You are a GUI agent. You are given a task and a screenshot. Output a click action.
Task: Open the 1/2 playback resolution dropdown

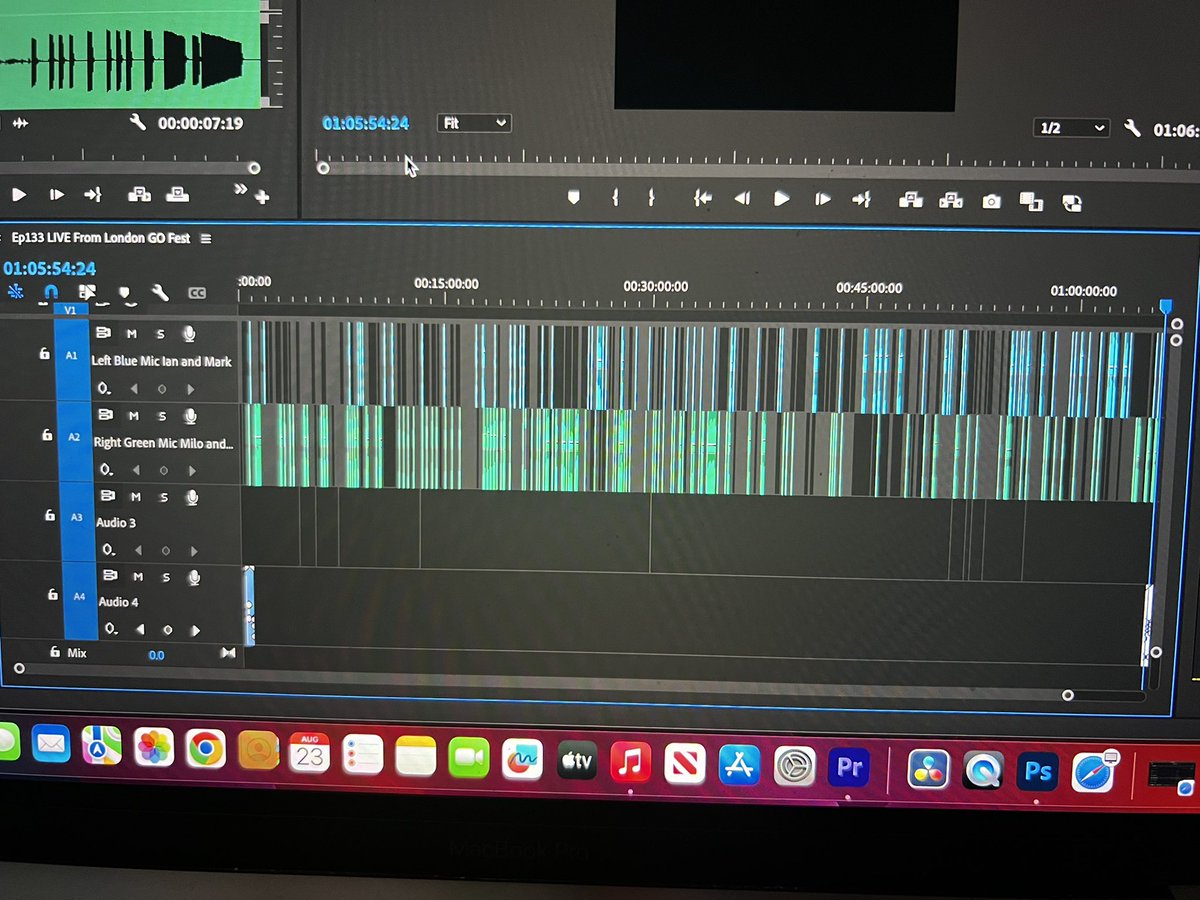point(1072,128)
